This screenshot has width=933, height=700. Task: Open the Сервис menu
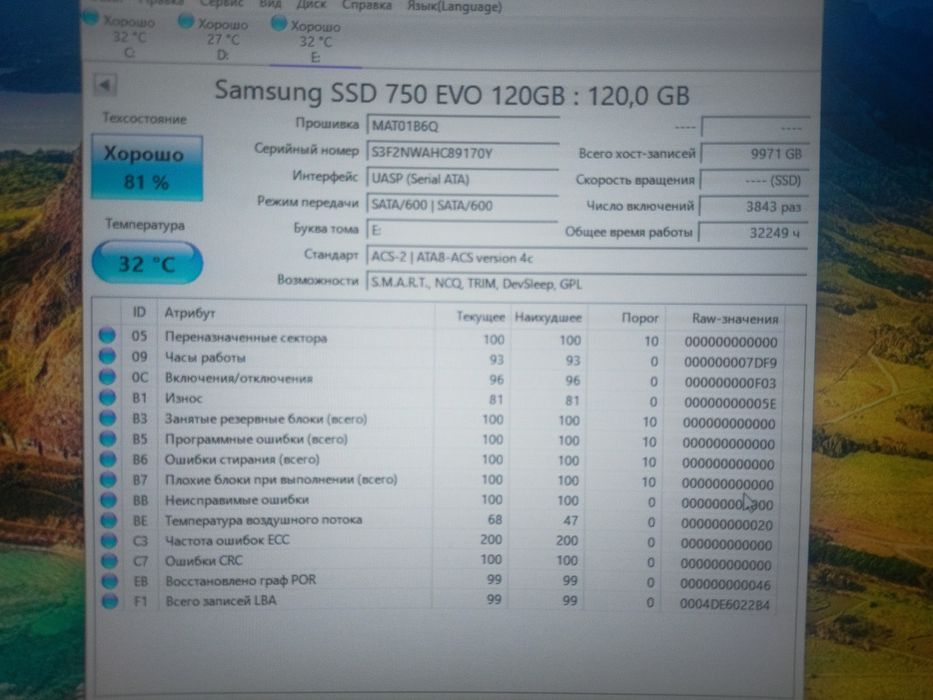(x=222, y=3)
